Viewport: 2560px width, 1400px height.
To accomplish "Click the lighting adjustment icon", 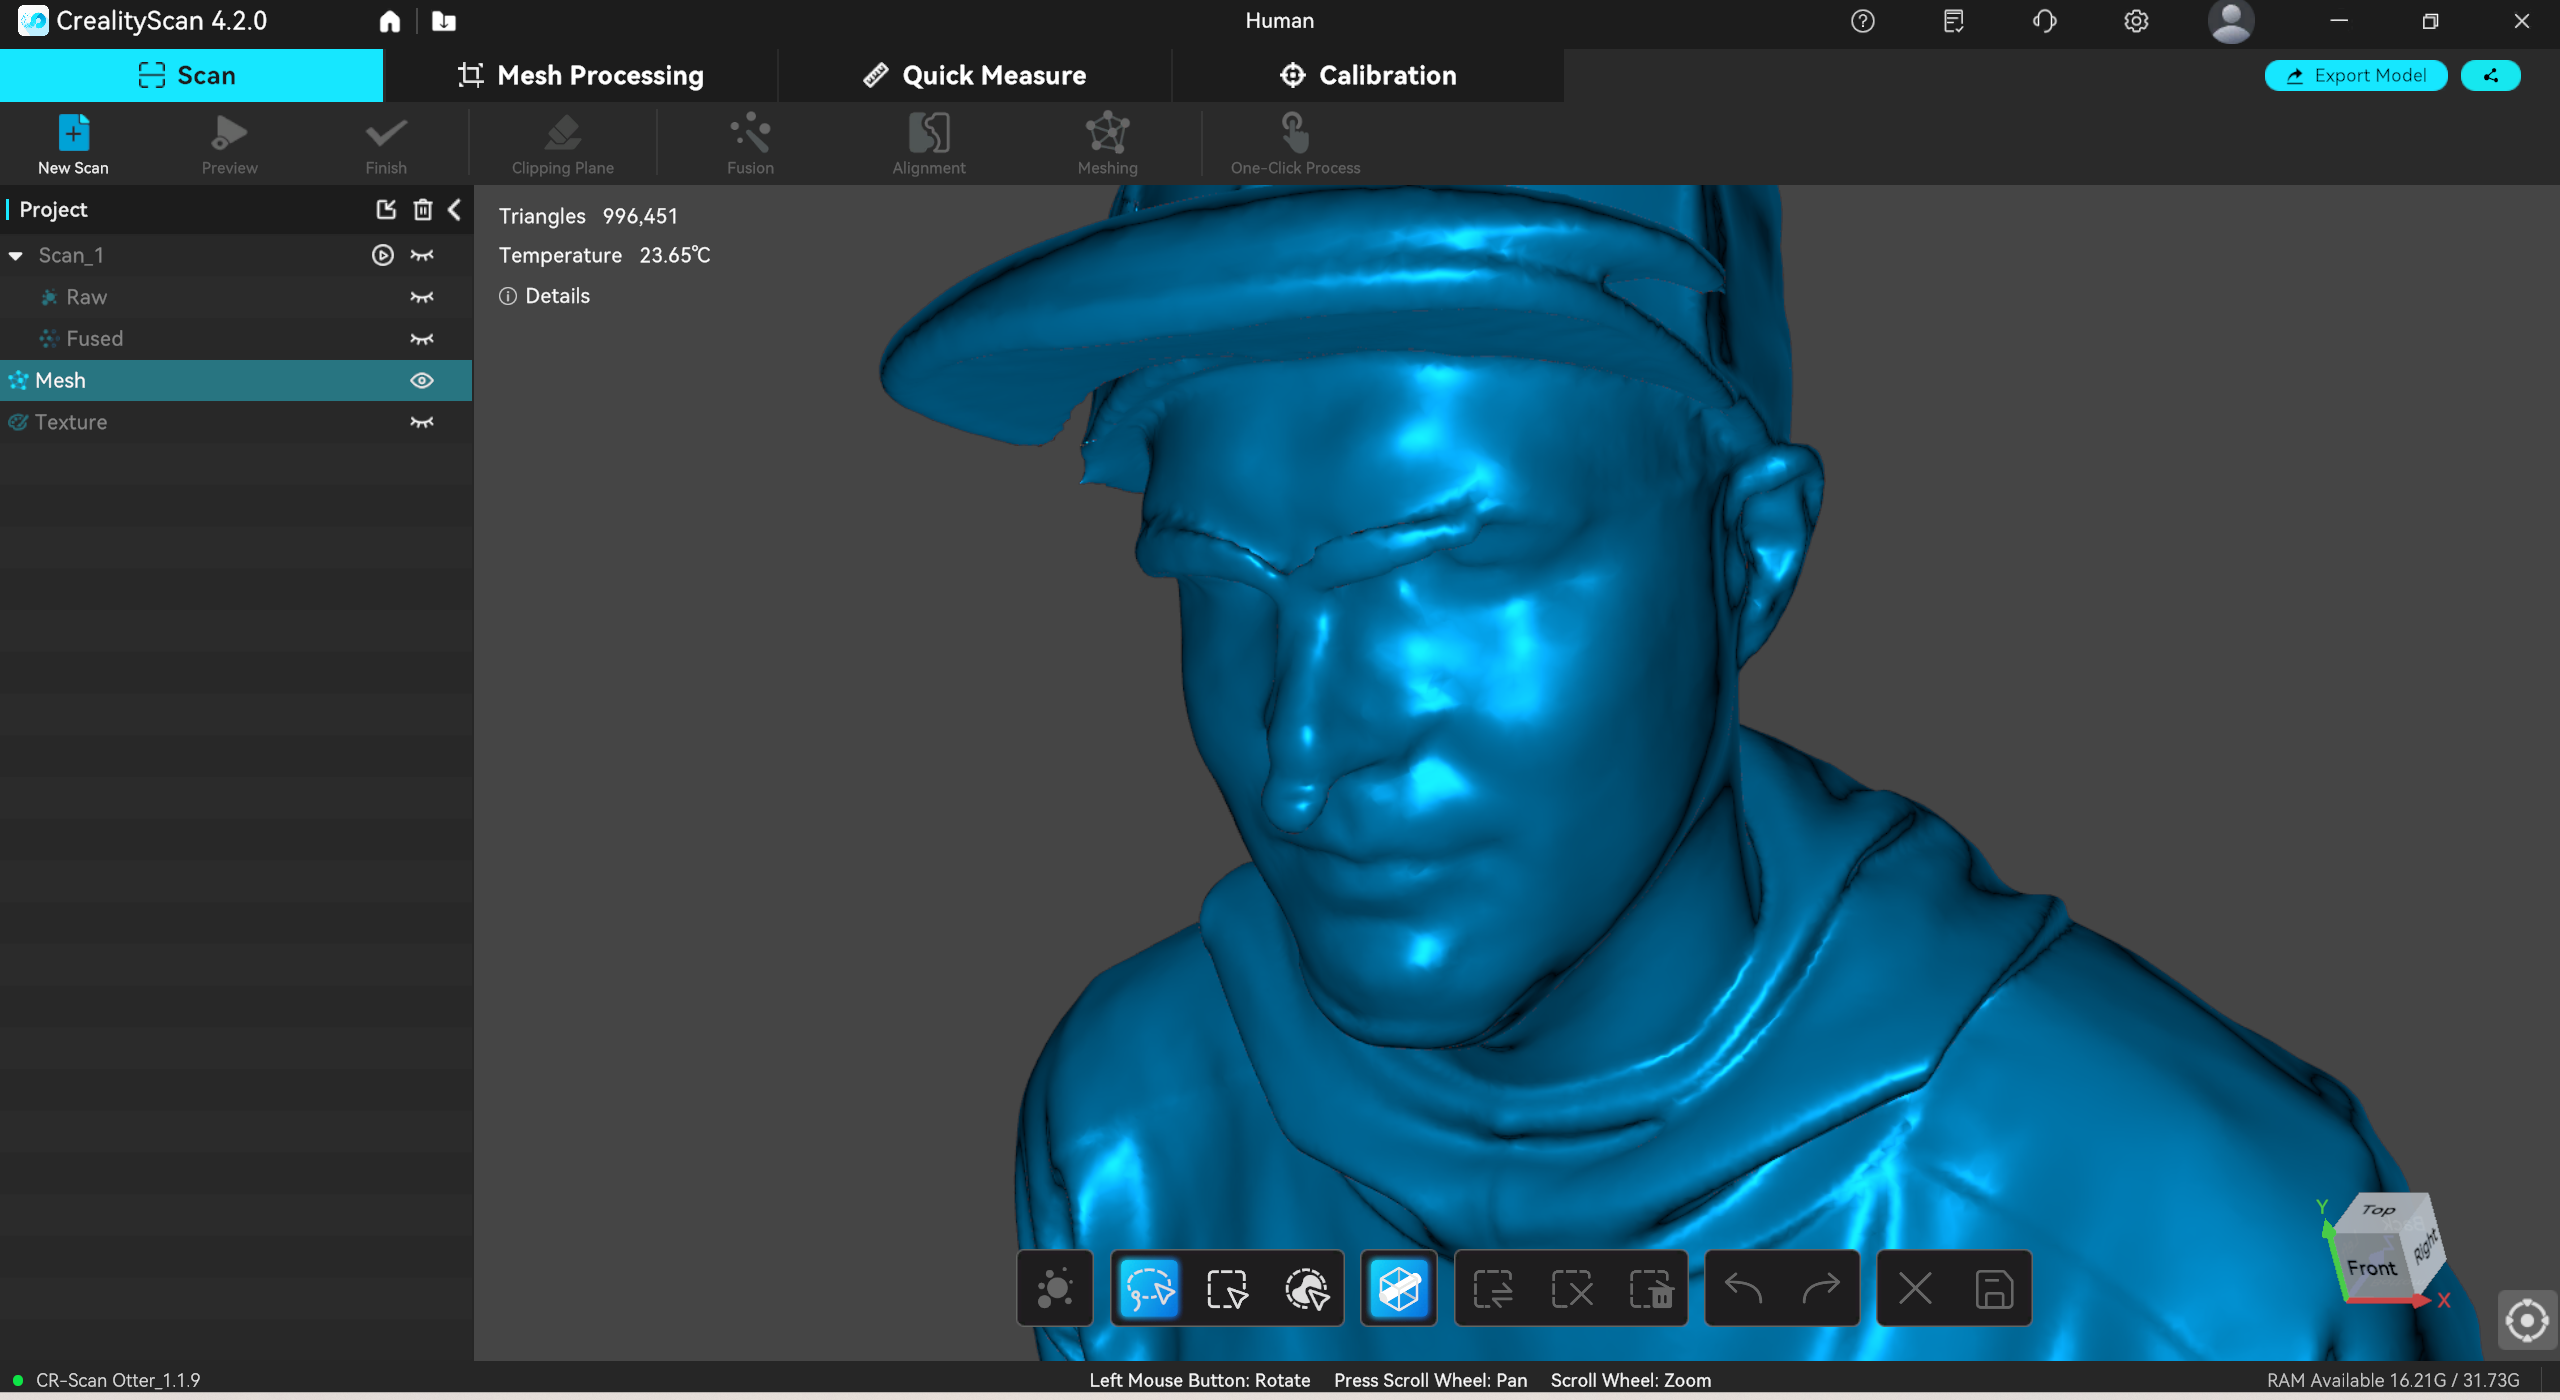I will coord(1055,1288).
